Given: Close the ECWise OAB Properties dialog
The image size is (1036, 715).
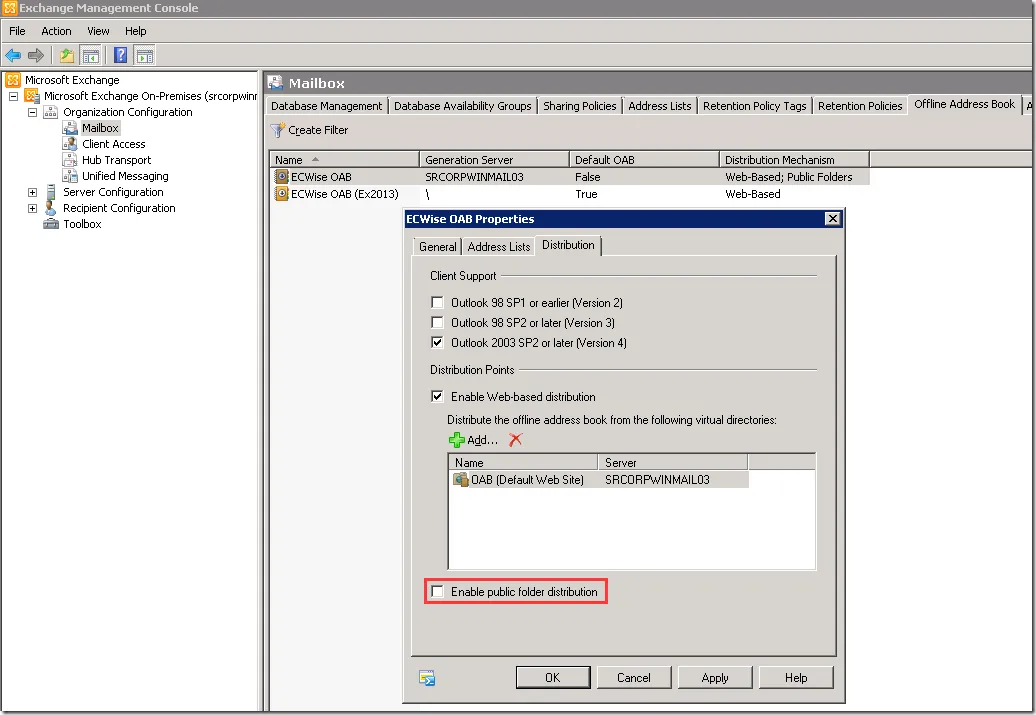Looking at the screenshot, I should (x=832, y=219).
